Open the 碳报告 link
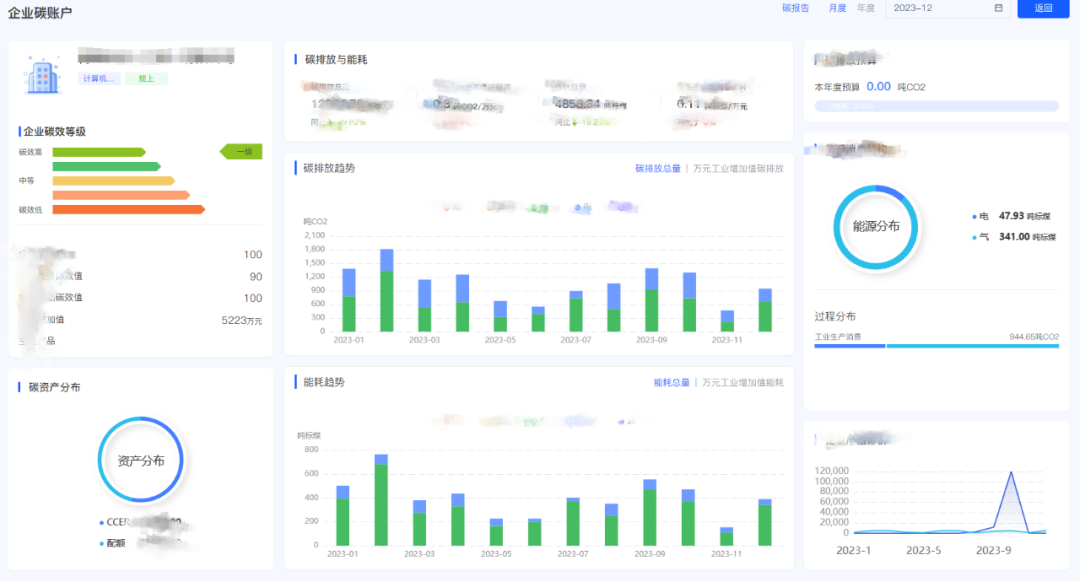Image resolution: width=1080 pixels, height=582 pixels. click(796, 8)
